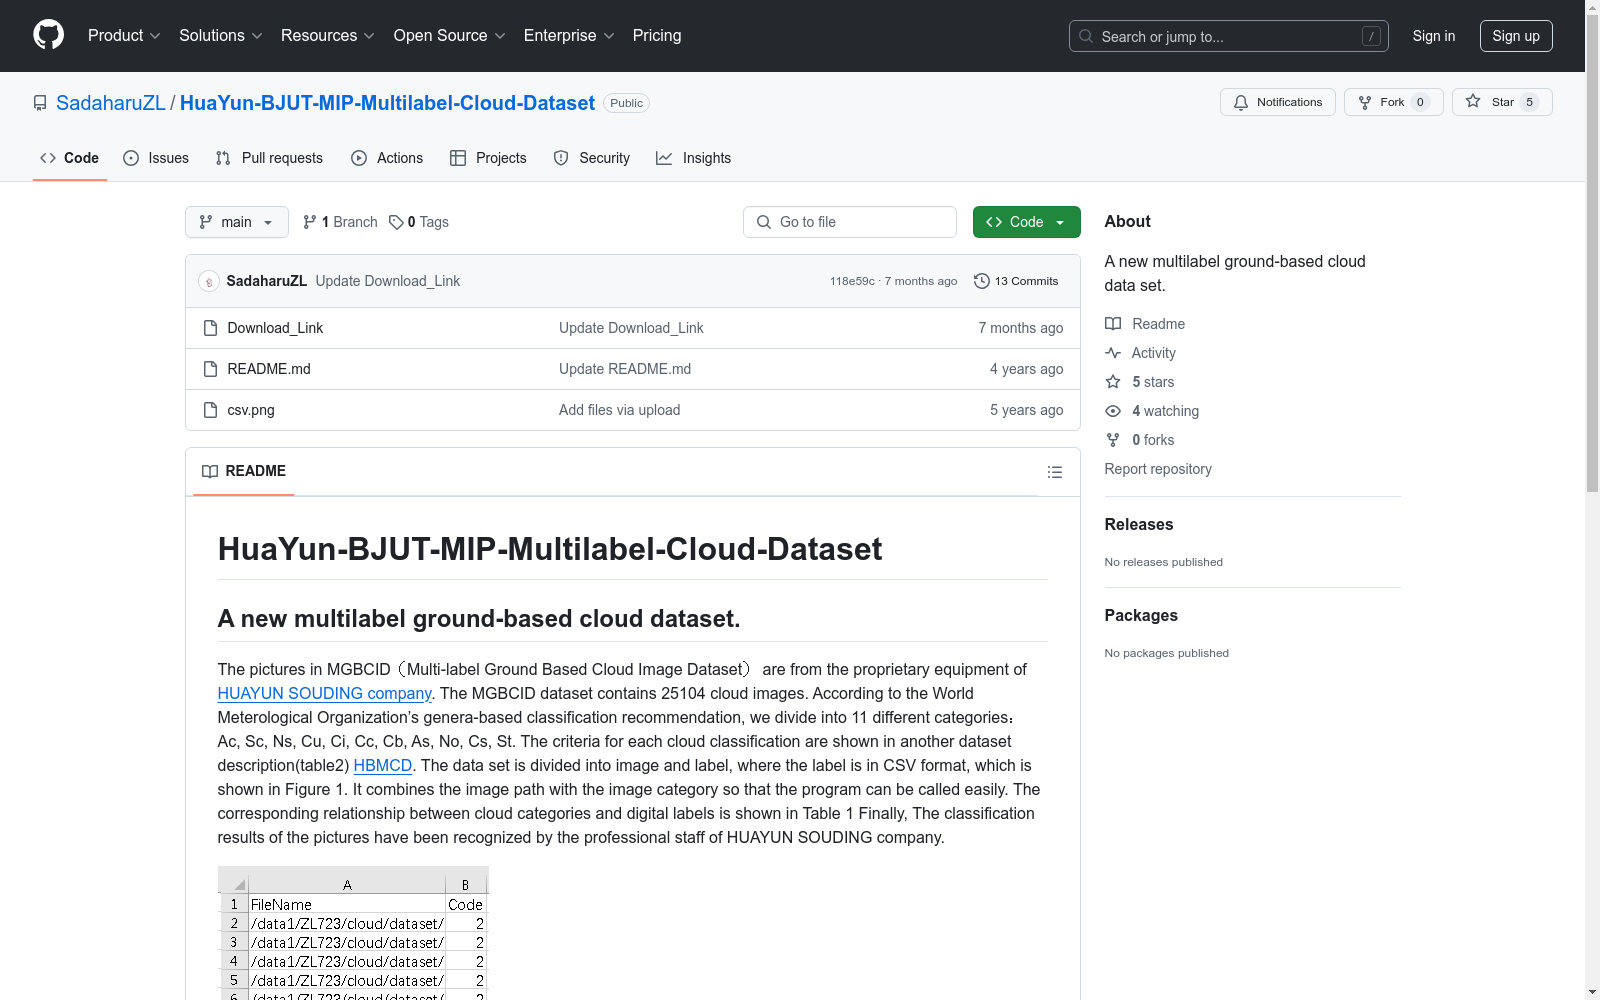Image resolution: width=1600 pixels, height=1000 pixels.
Task: Open the Releases section heading
Action: 1139,524
